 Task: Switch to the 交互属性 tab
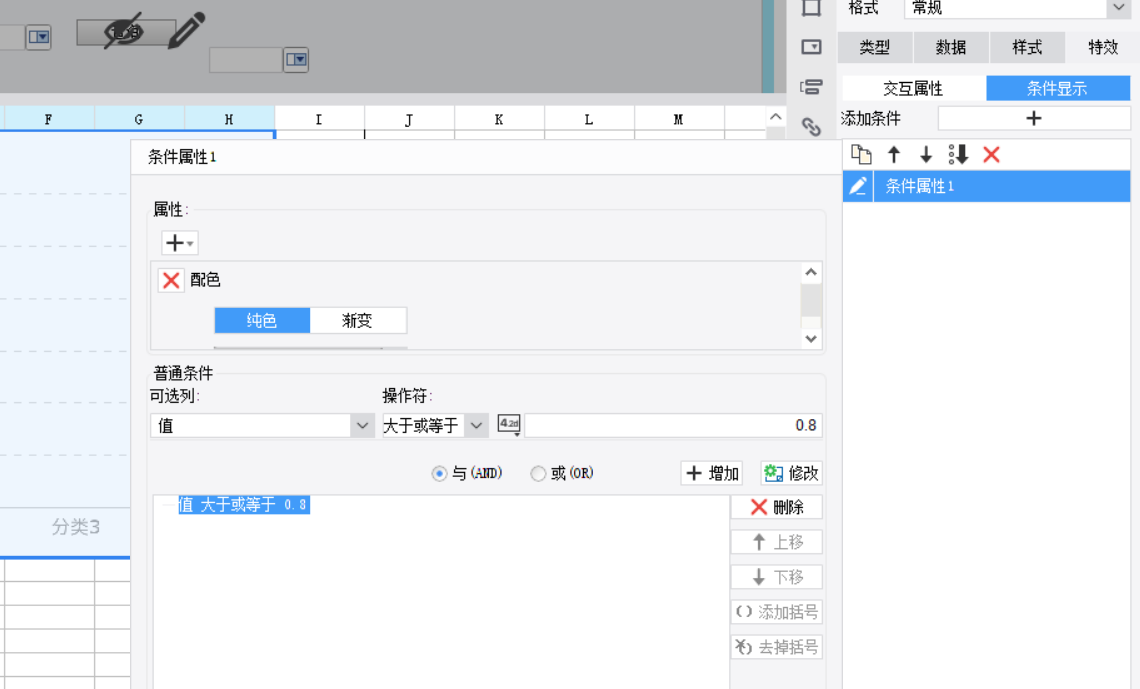click(913, 89)
